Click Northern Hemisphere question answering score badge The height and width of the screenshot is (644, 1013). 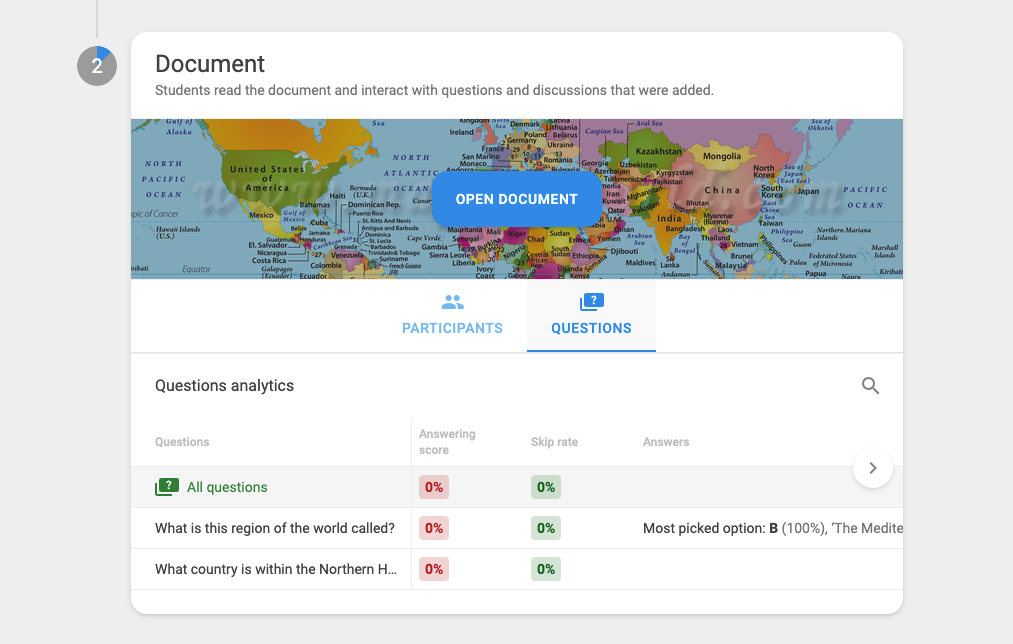click(433, 569)
